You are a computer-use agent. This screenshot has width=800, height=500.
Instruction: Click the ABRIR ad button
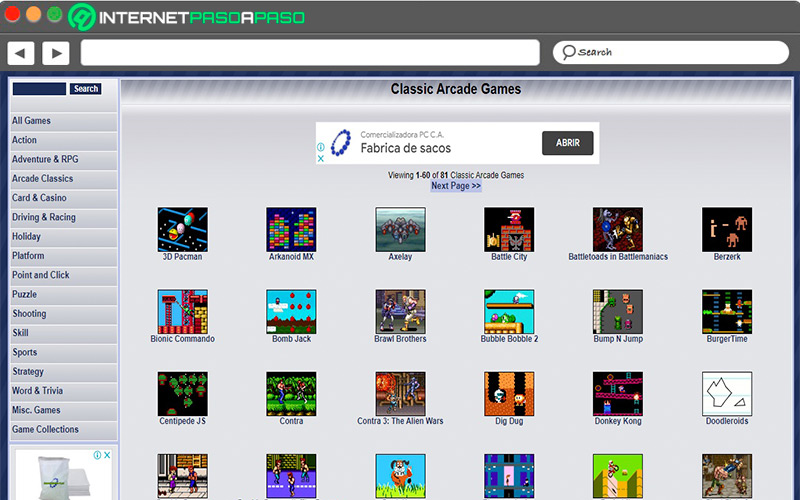tap(567, 143)
